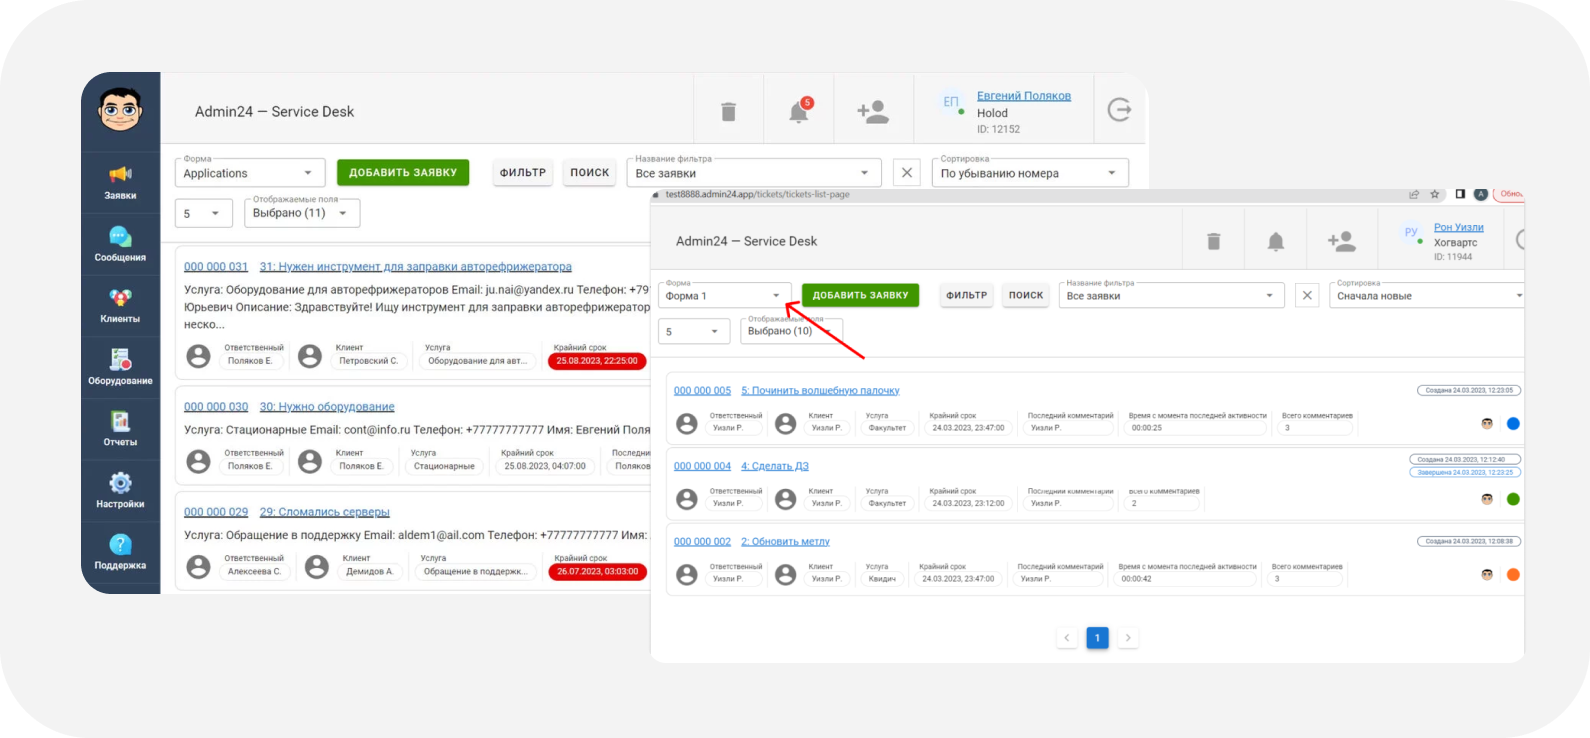Viewport: 1590px width, 738px height.
Task: Open the Рон Уизли profile link
Action: [x=1459, y=228]
